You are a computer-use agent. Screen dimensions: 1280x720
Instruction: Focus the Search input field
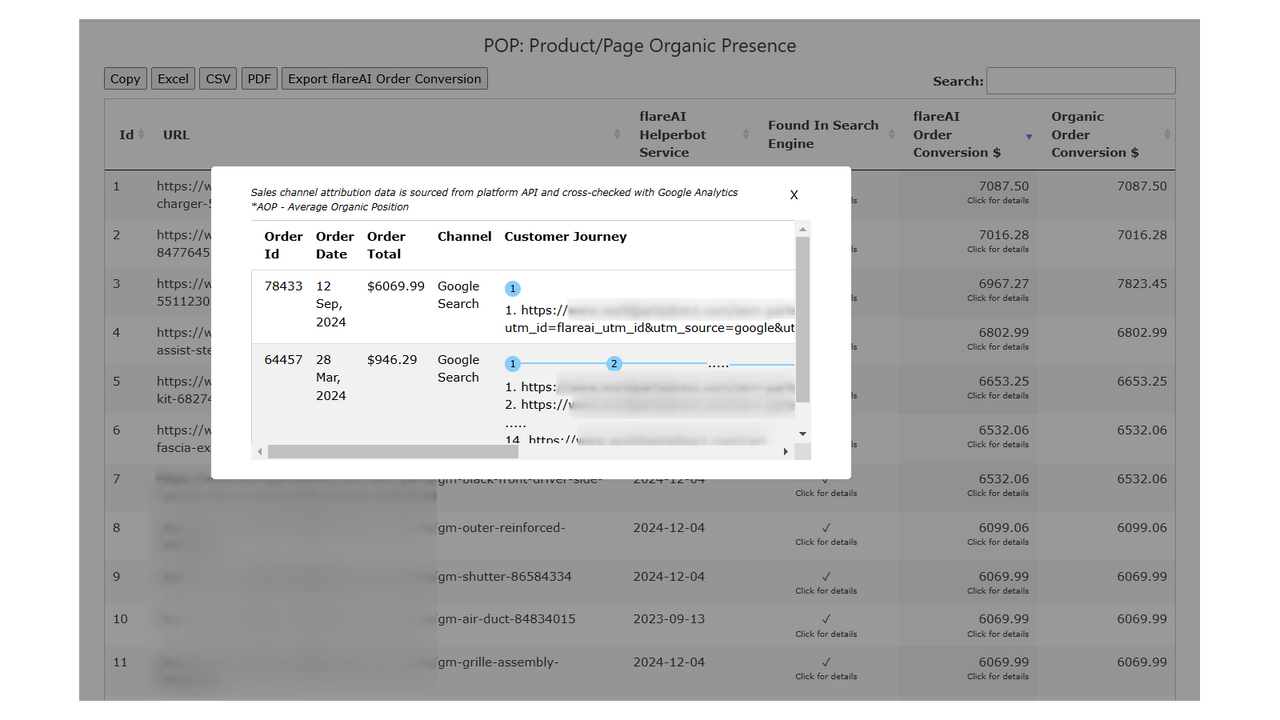click(1081, 81)
